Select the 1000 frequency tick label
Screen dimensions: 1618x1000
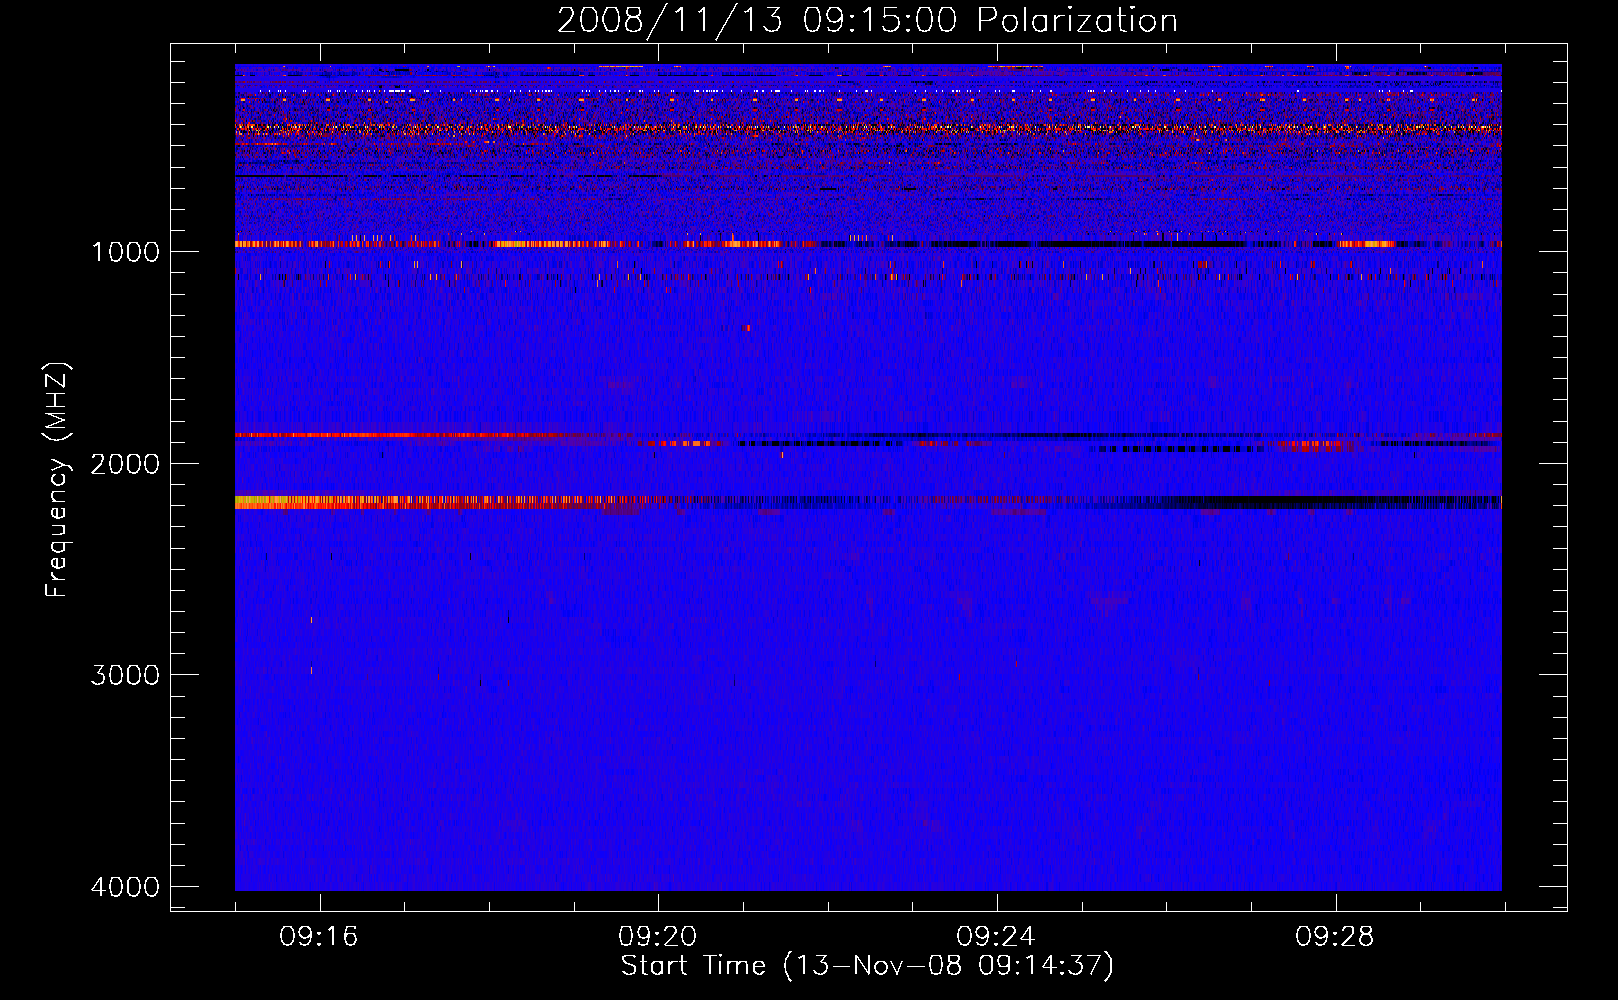(125, 251)
